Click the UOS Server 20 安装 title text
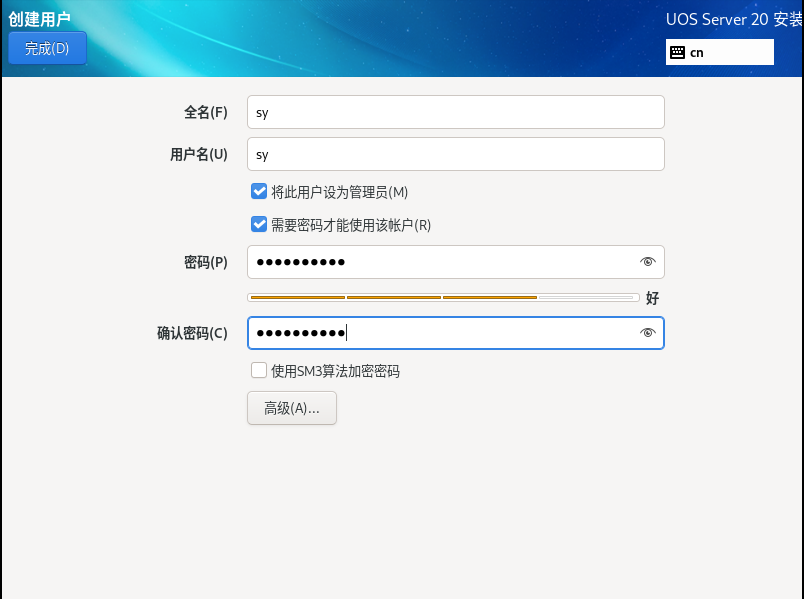This screenshot has height=599, width=804. point(734,19)
